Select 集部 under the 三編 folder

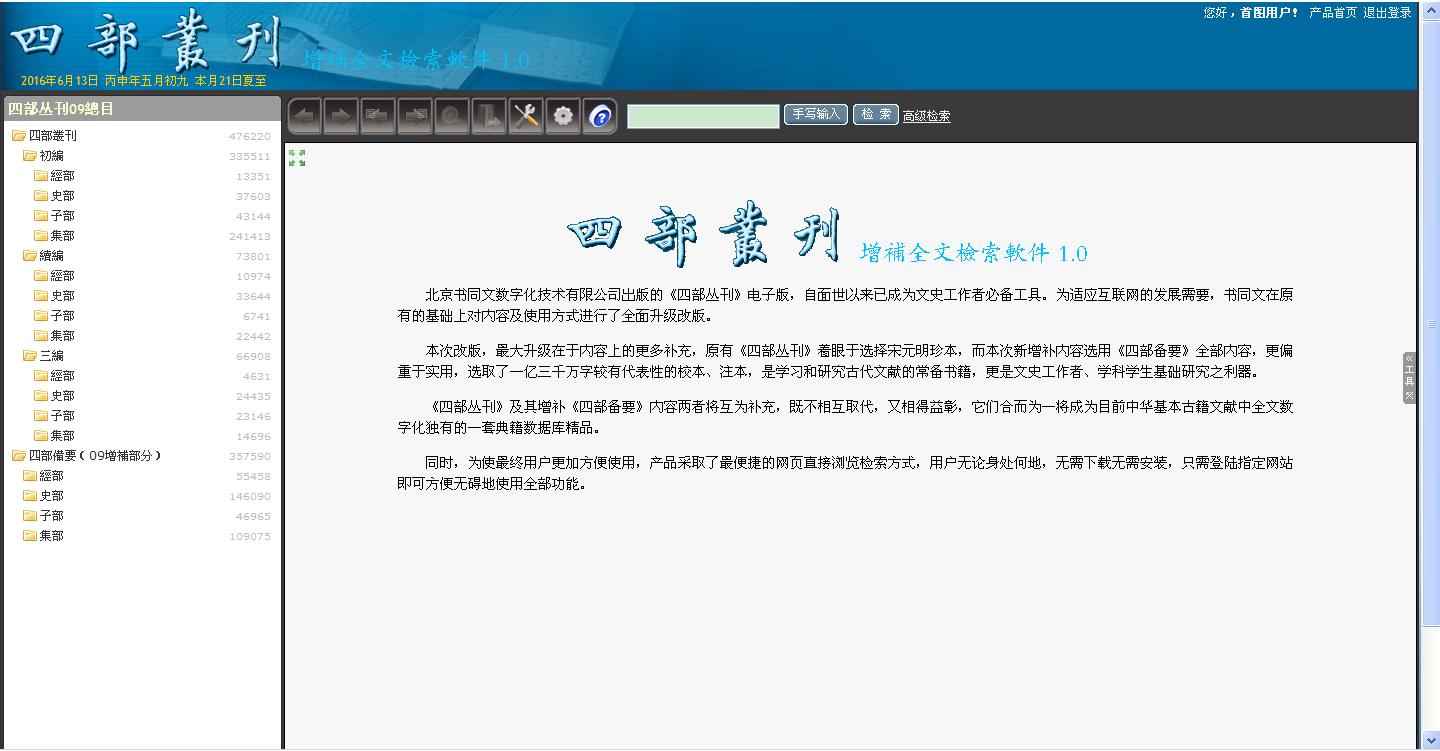pyautogui.click(x=62, y=436)
